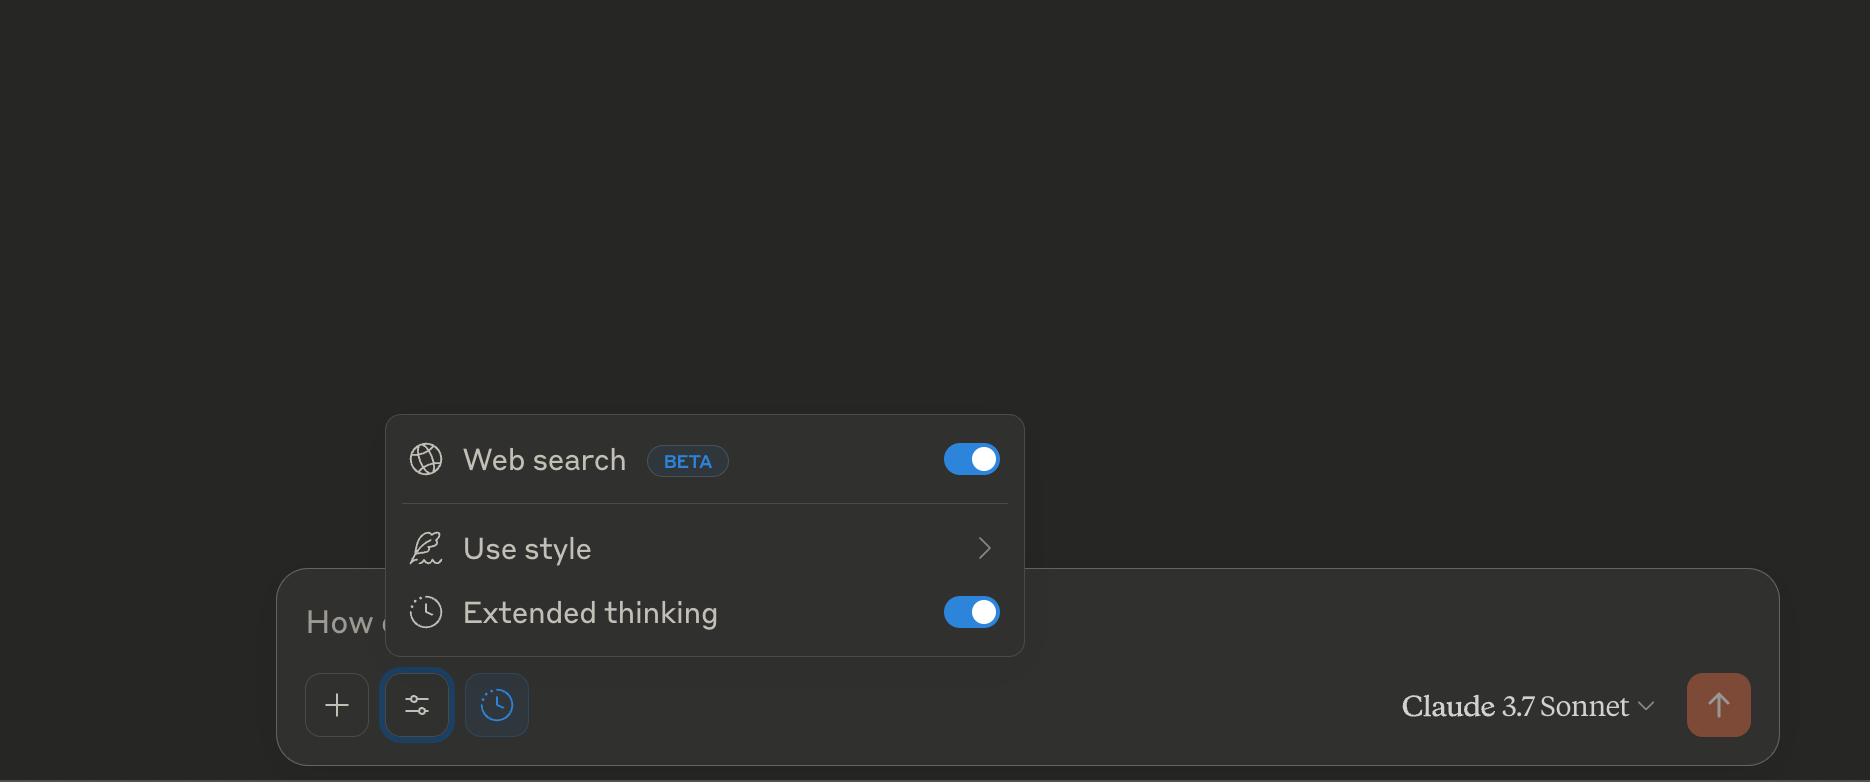Click the Claude 3.7 Sonnet model name
The height and width of the screenshot is (782, 1870).
point(1515,706)
